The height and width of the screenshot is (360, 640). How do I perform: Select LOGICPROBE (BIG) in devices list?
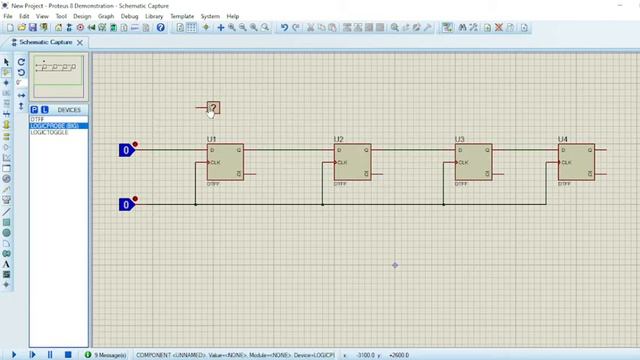58,126
